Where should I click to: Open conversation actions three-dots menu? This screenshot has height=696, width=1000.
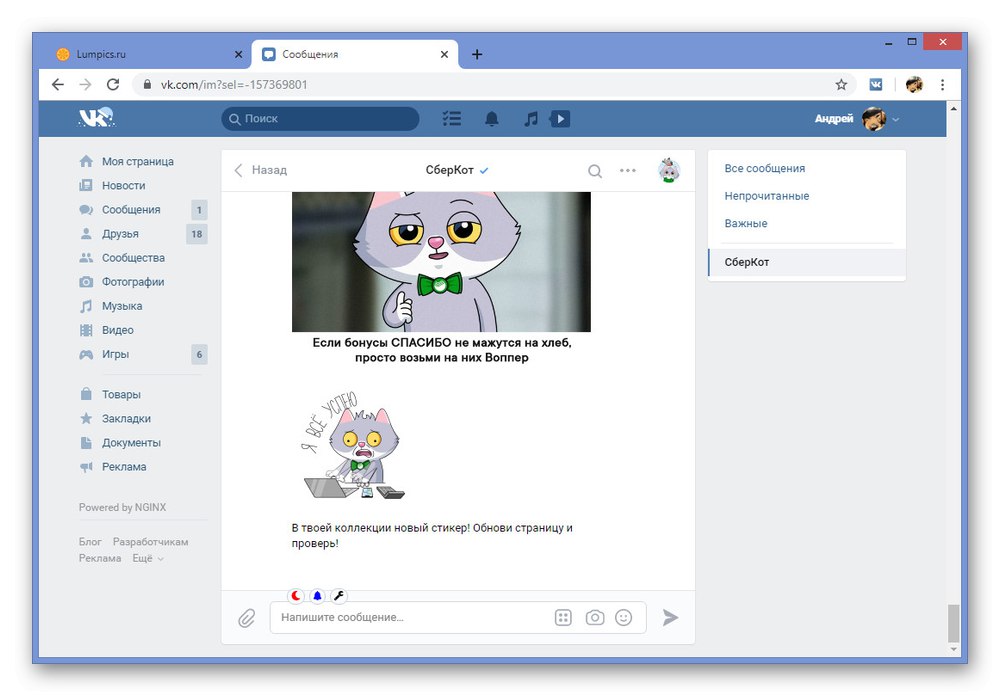click(628, 170)
